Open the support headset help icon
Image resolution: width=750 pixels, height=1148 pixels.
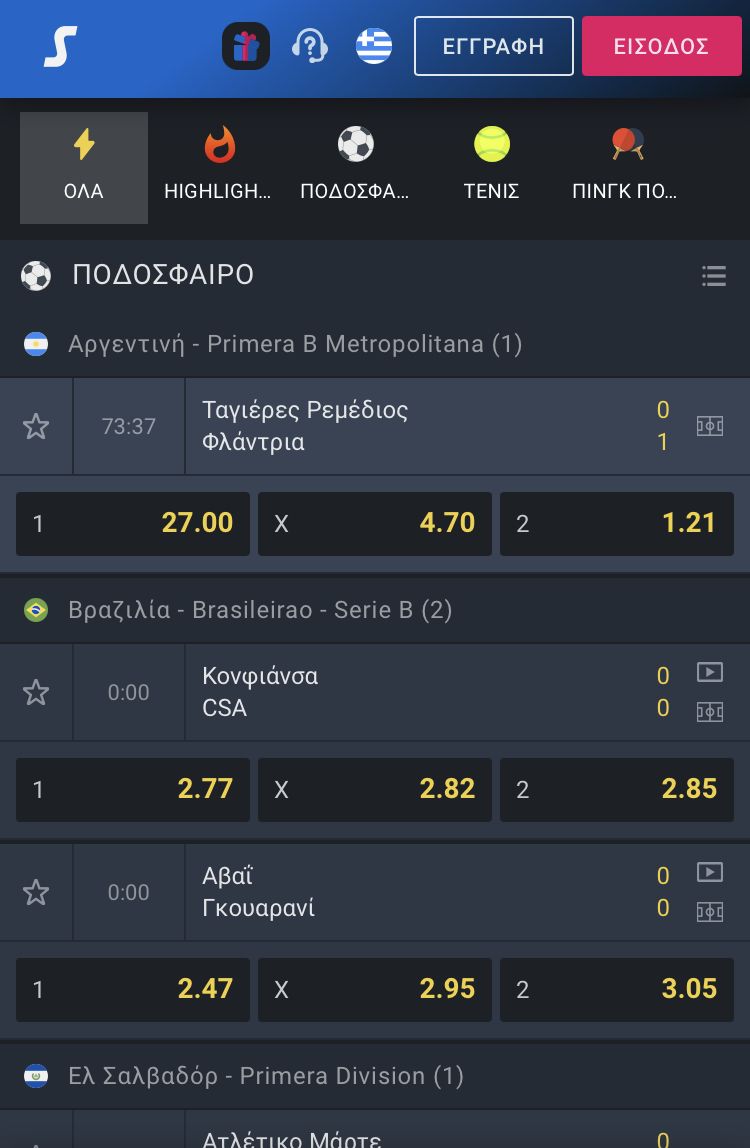[x=310, y=46]
